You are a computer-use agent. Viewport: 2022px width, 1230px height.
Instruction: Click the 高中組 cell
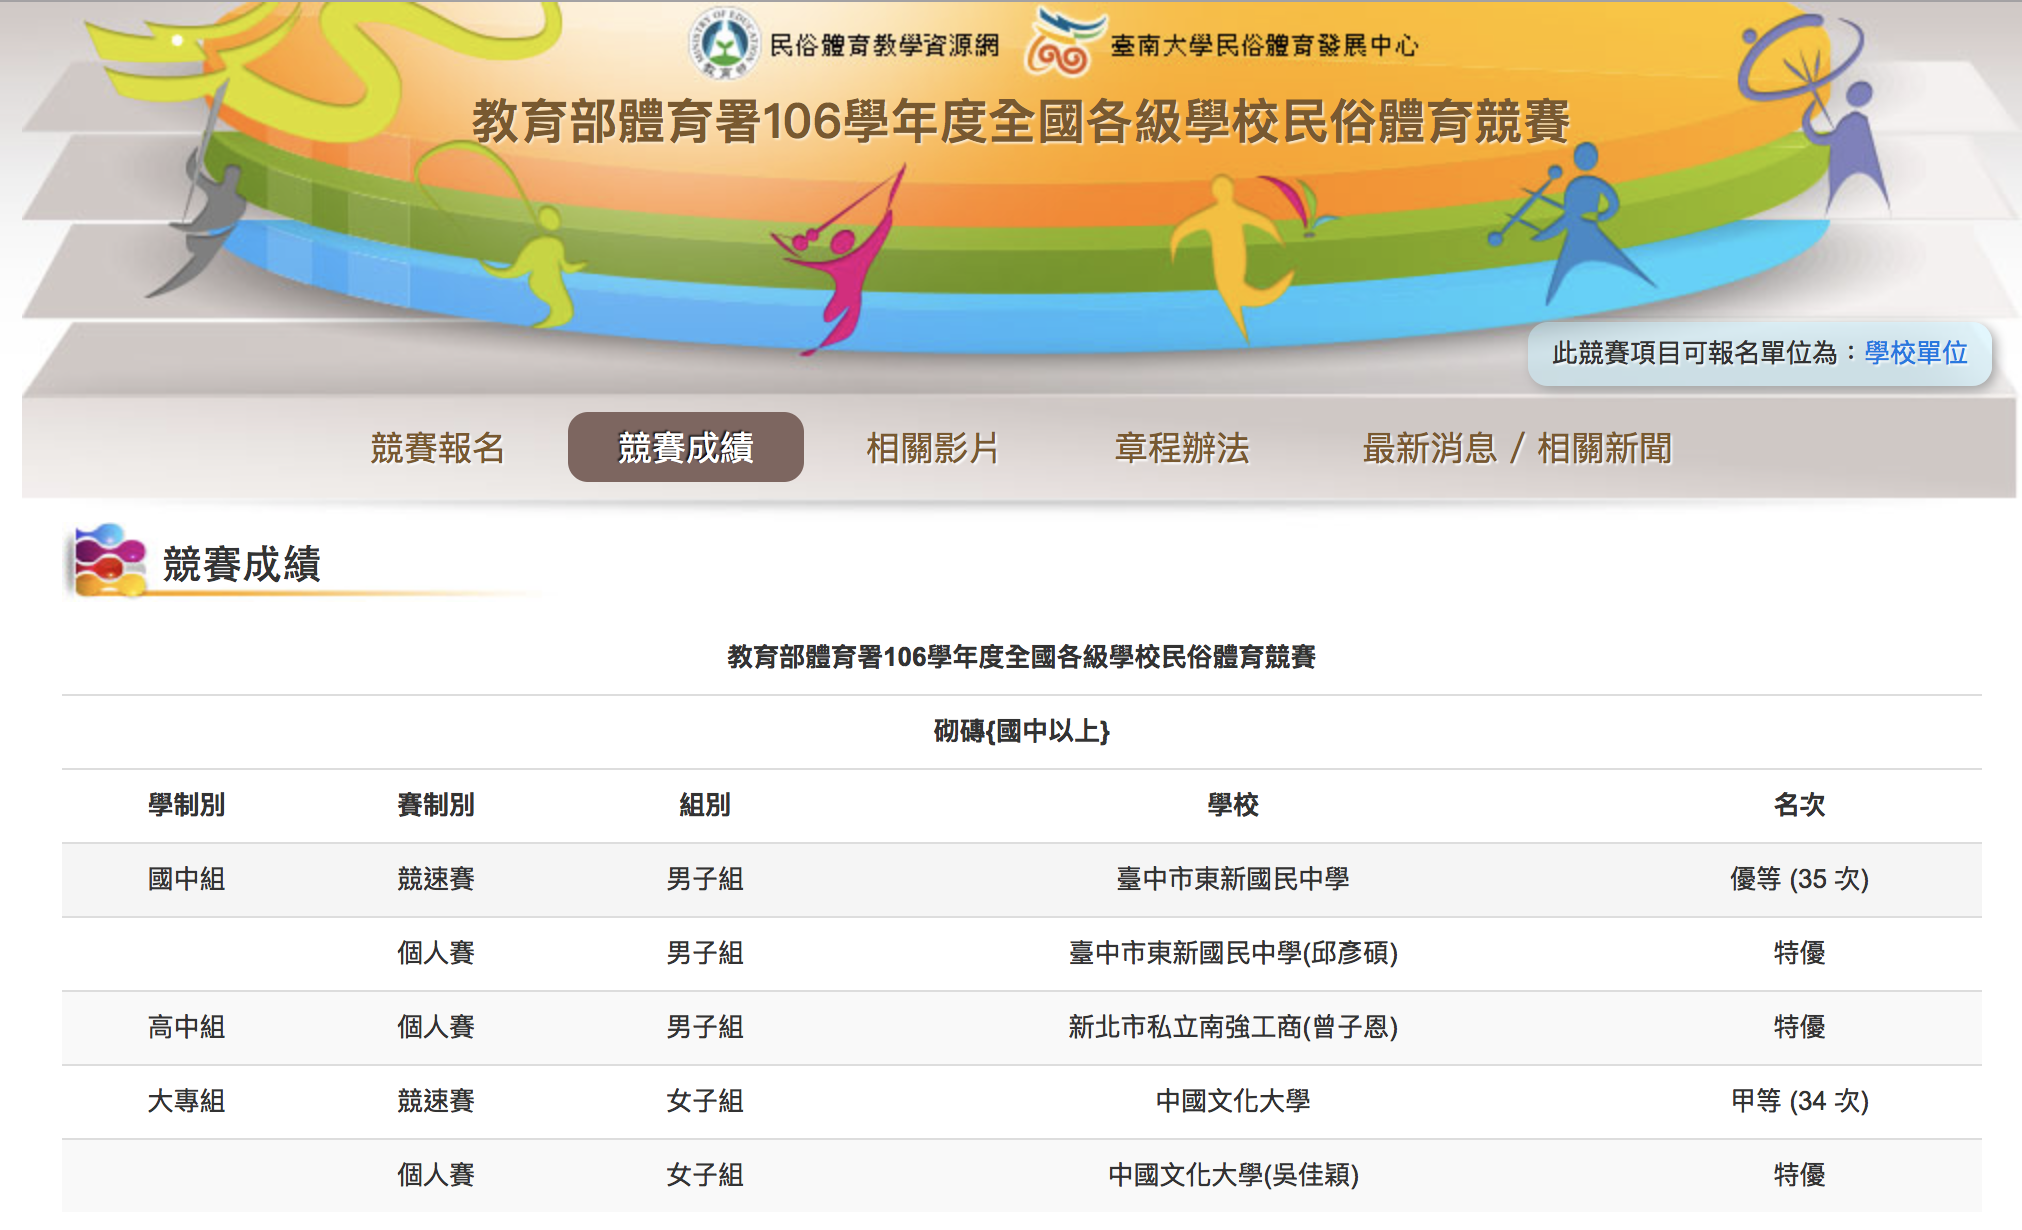(x=186, y=1027)
